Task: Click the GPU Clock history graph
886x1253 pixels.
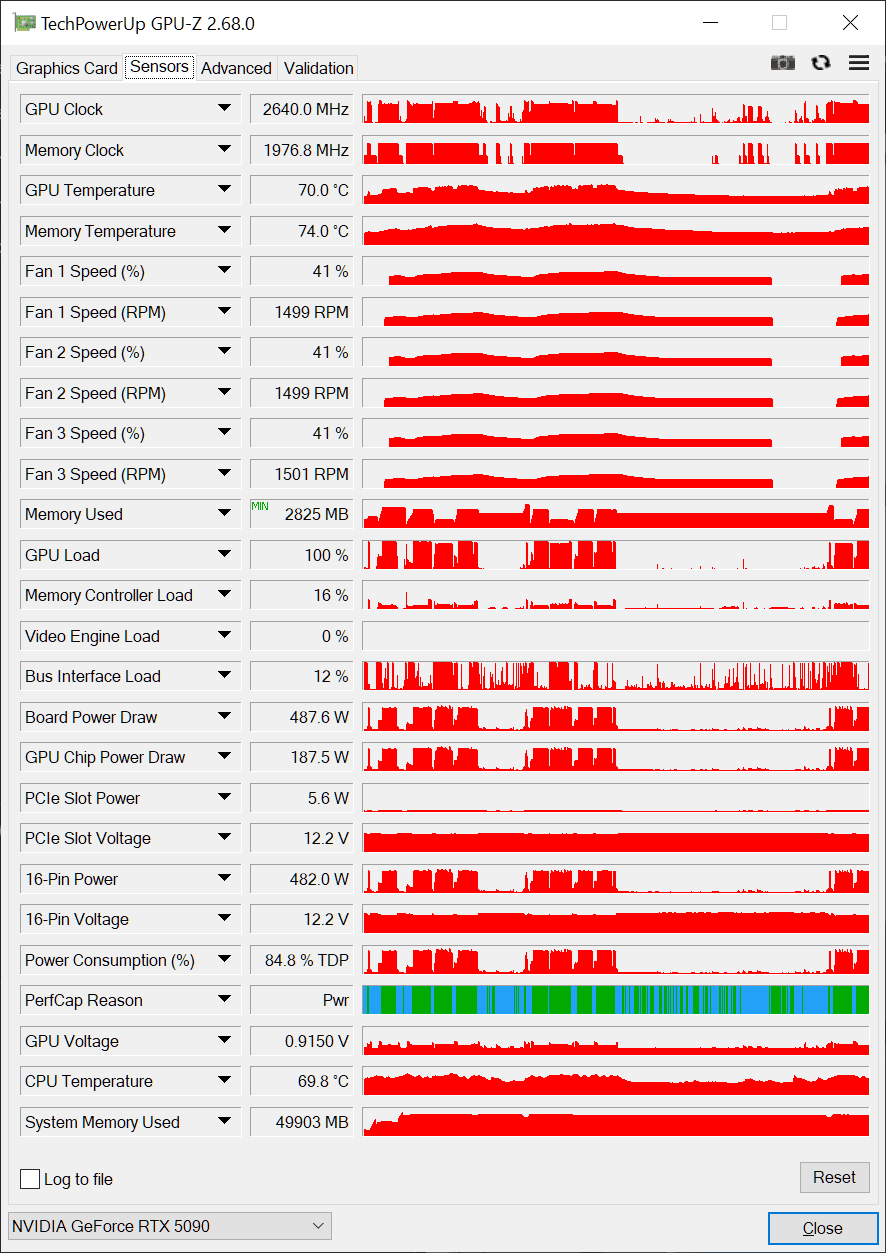Action: click(x=616, y=109)
